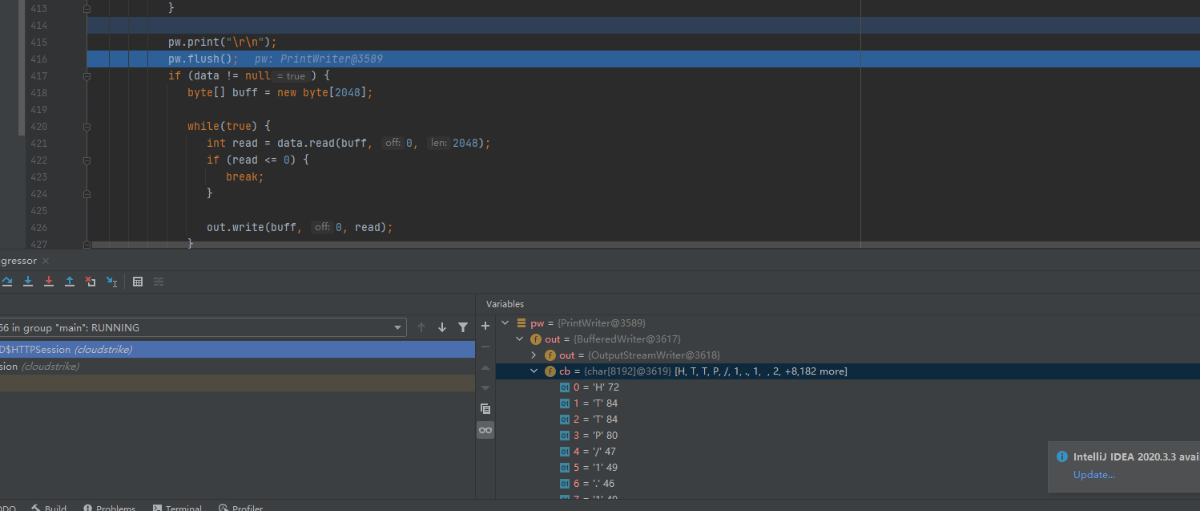The width and height of the screenshot is (1200, 511).
Task: Toggle show watches glasses icon
Action: tap(486, 429)
